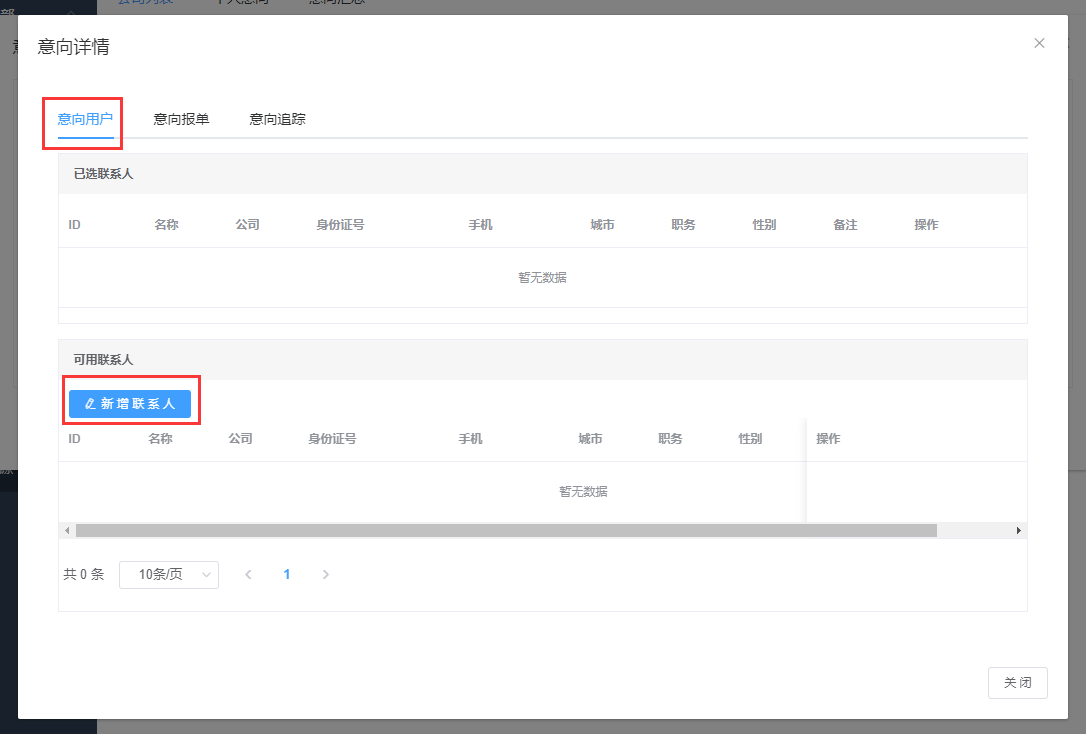
Task: Click 备注 column header in 已选联系人 table
Action: click(x=845, y=225)
